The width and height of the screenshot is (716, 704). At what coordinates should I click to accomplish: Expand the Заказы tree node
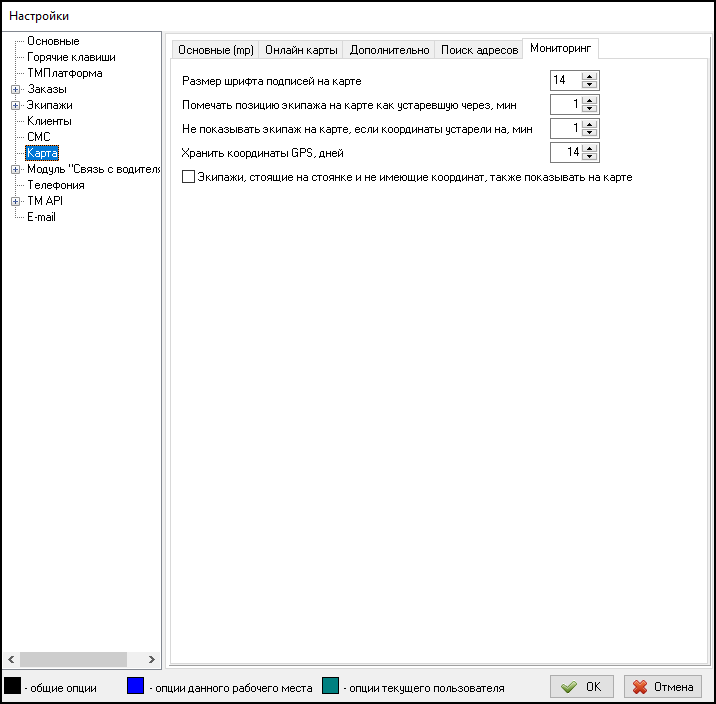point(15,89)
